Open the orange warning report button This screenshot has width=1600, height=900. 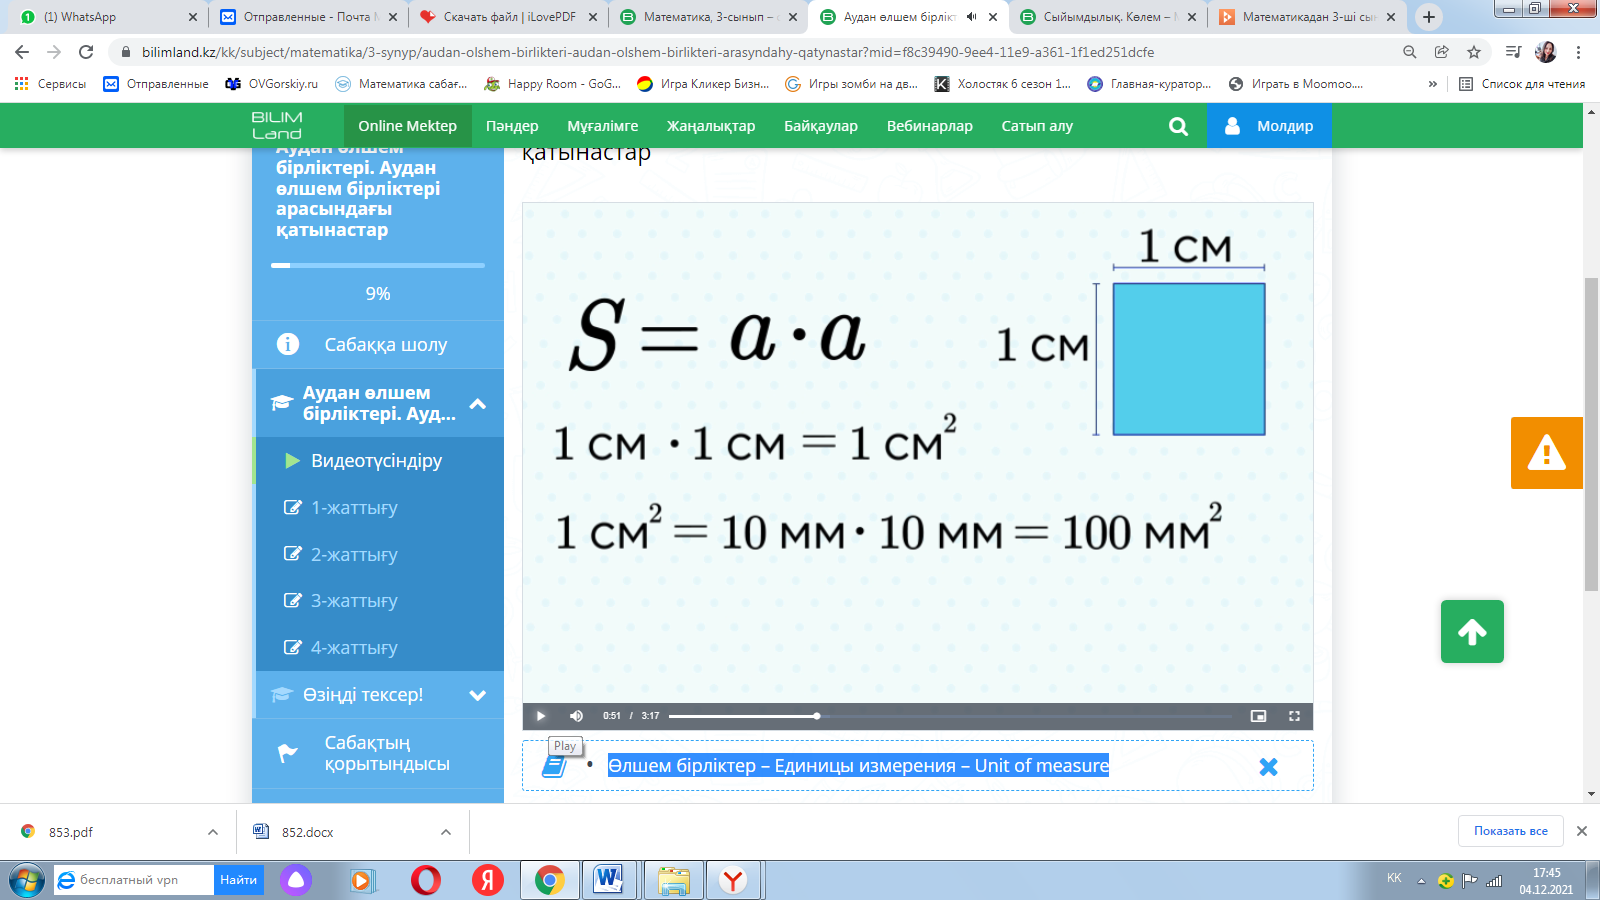[x=1546, y=453]
